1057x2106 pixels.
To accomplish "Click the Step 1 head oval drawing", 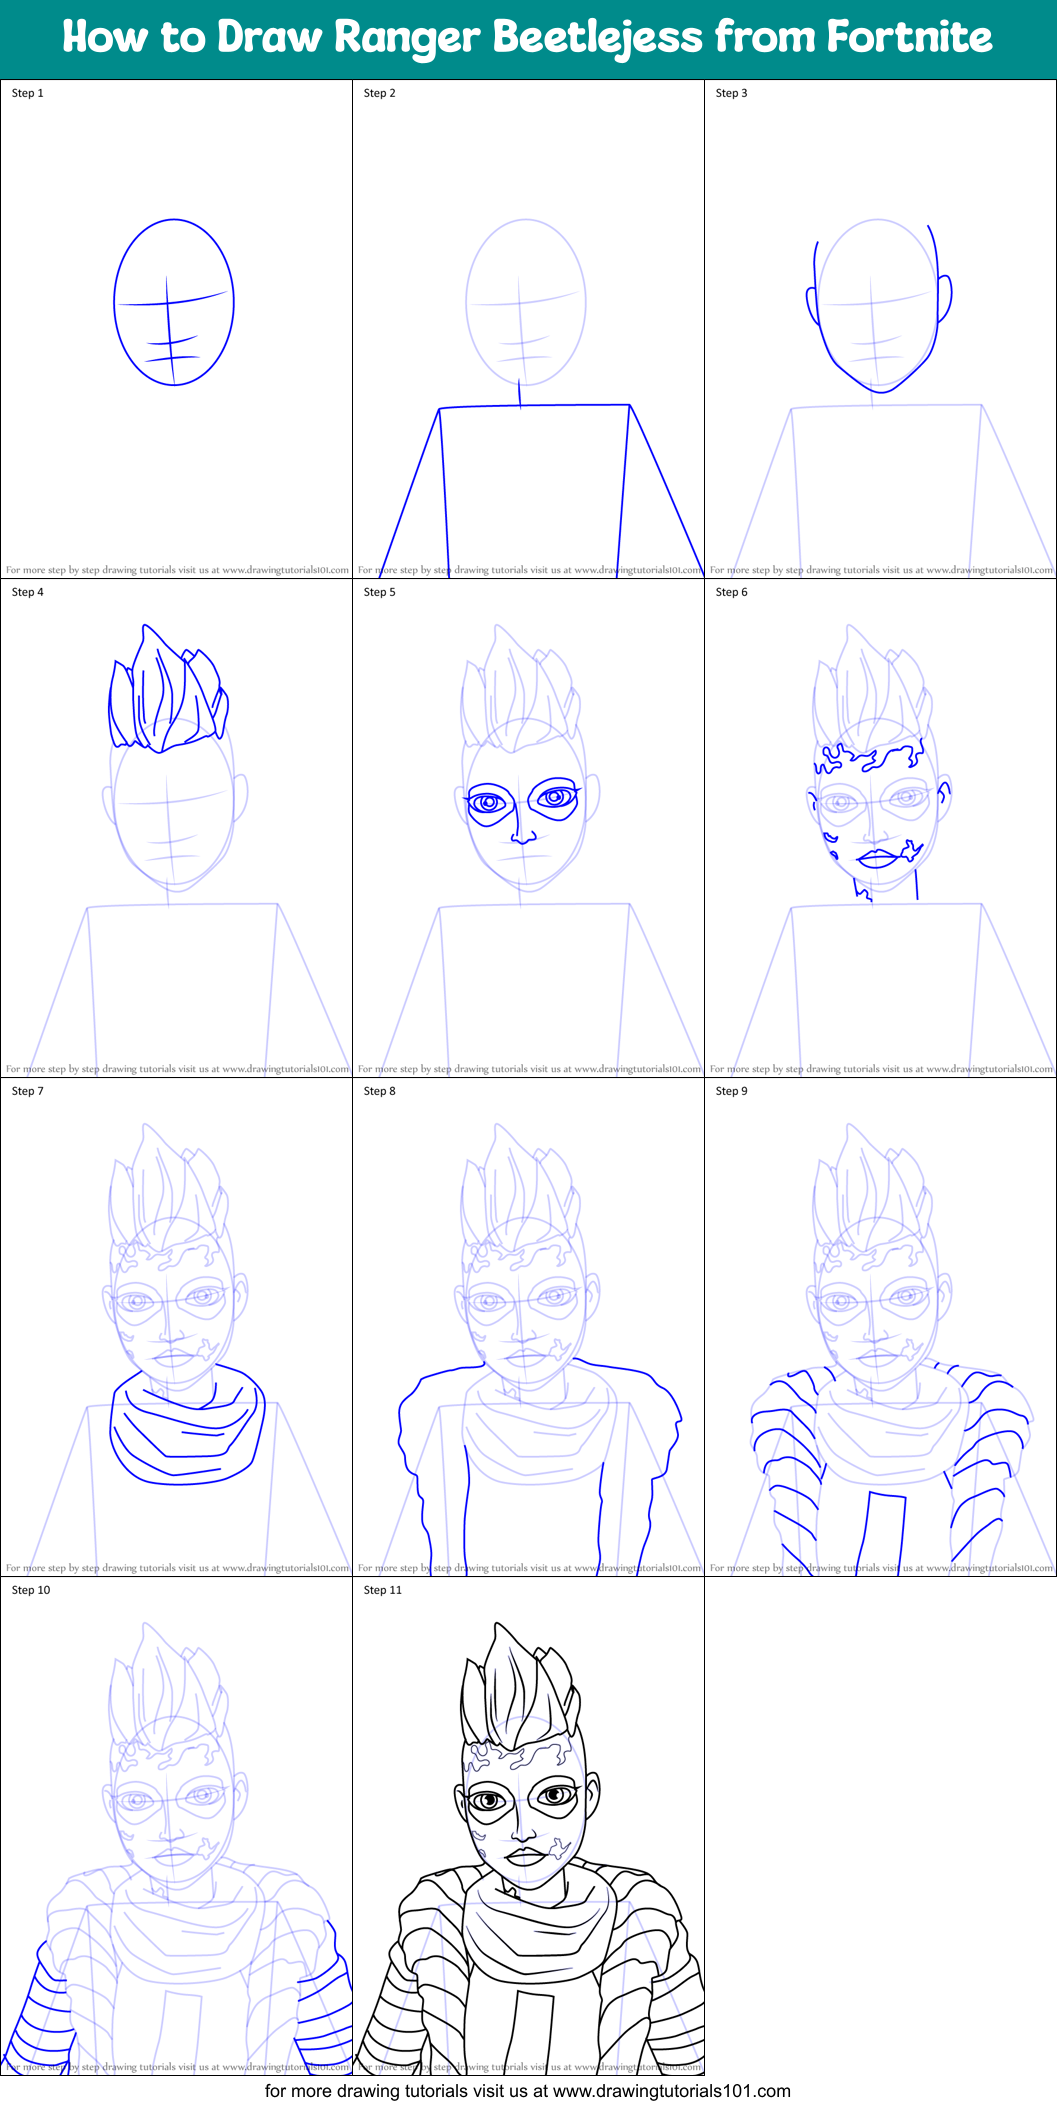I will (x=174, y=302).
